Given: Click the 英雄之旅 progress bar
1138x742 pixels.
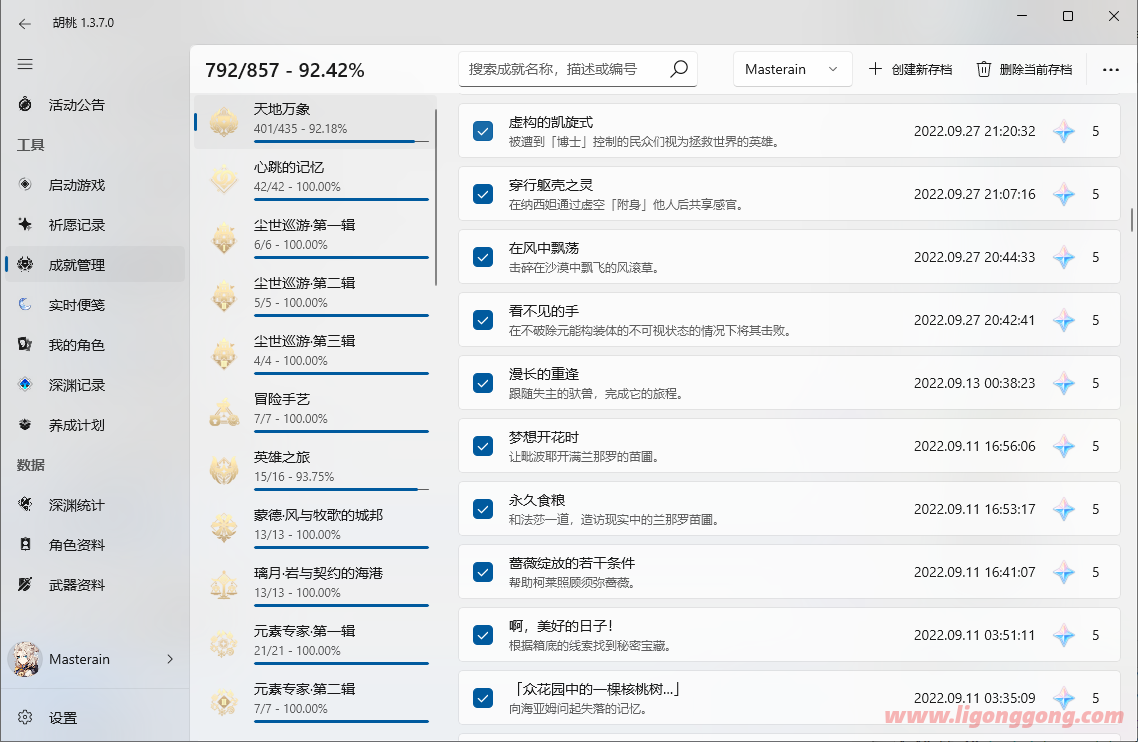Looking at the screenshot, I should point(340,489).
